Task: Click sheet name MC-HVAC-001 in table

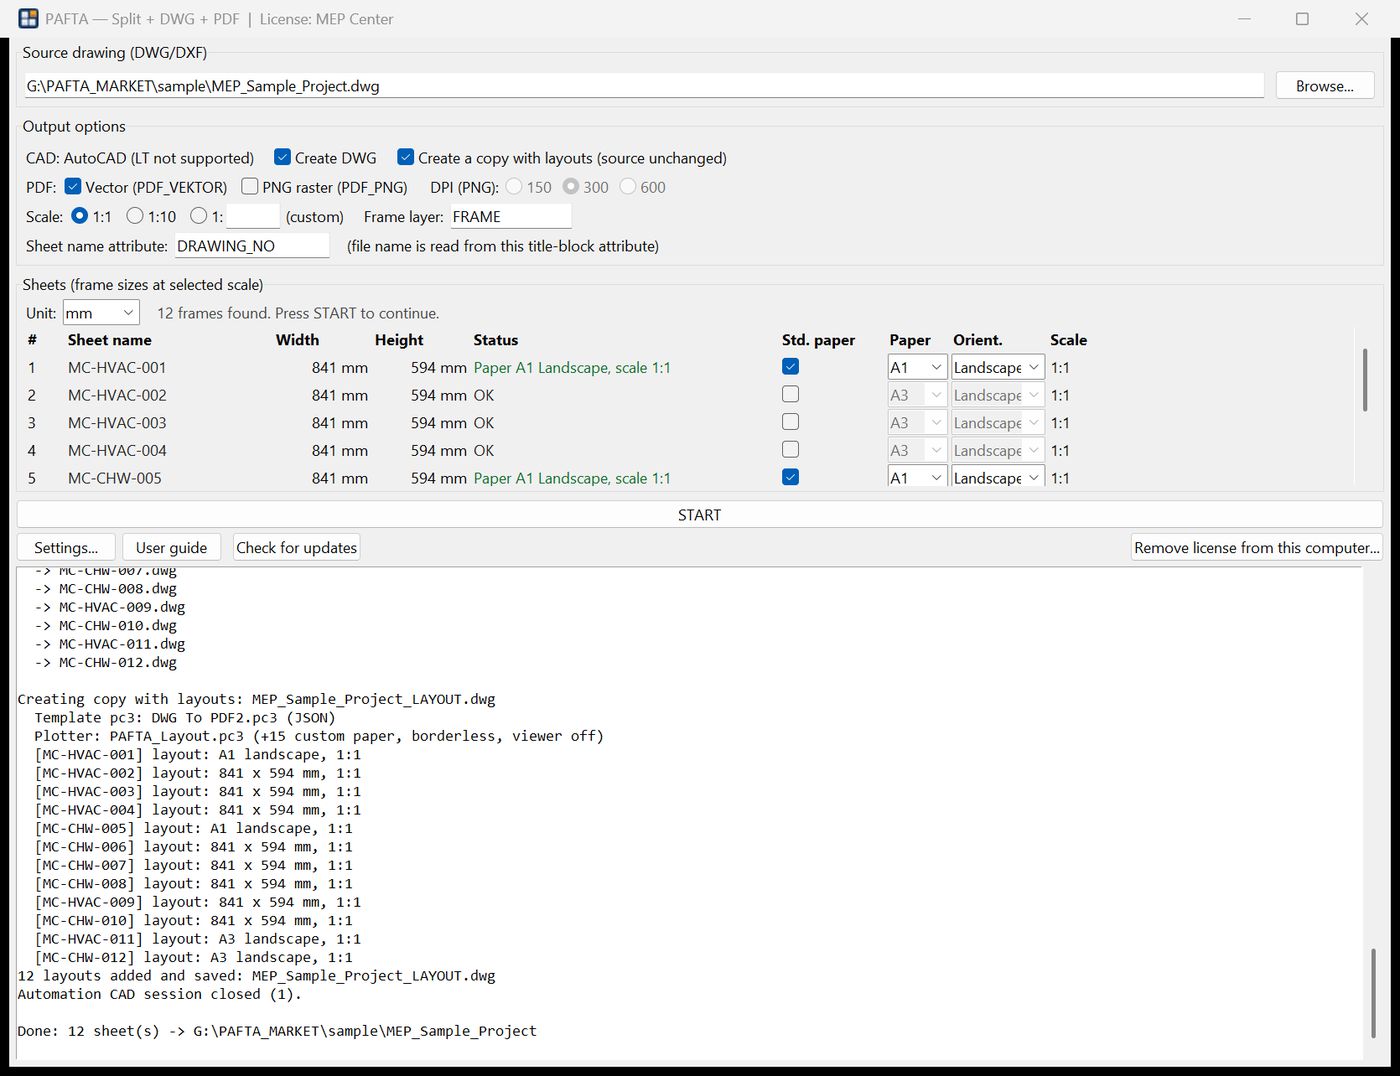Action: 117,367
